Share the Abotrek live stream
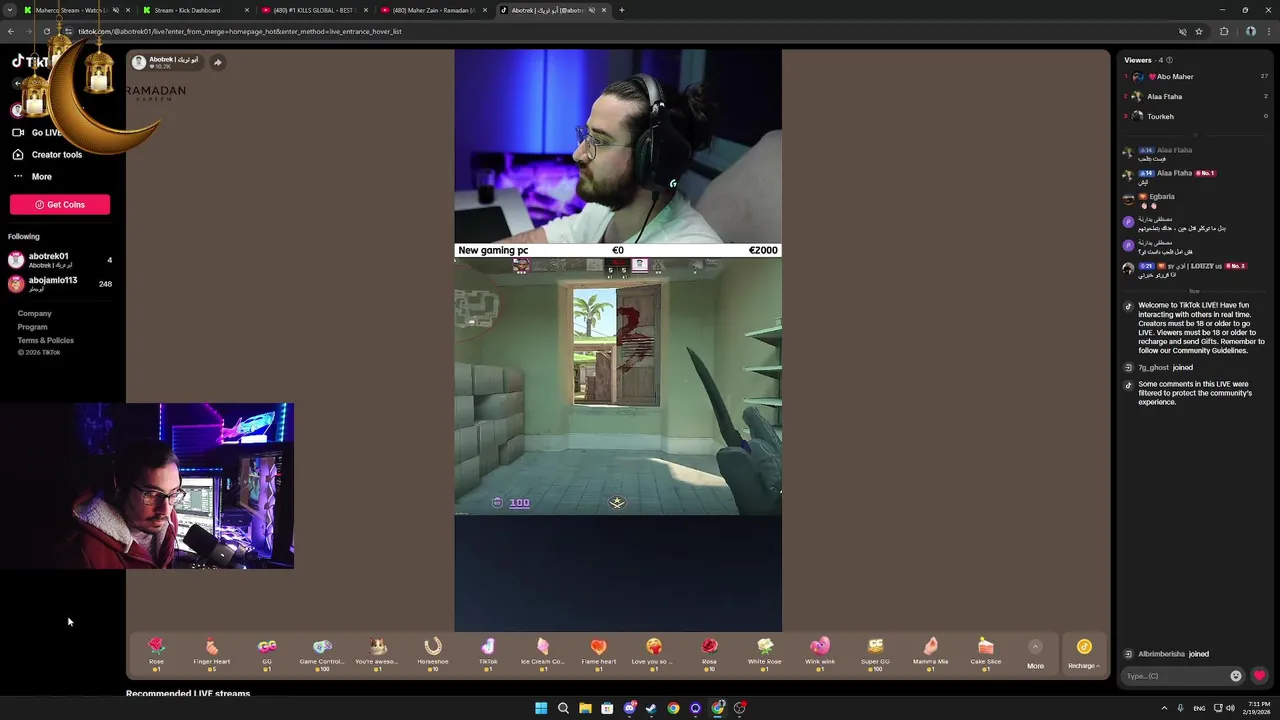The image size is (1280, 720). click(x=217, y=62)
